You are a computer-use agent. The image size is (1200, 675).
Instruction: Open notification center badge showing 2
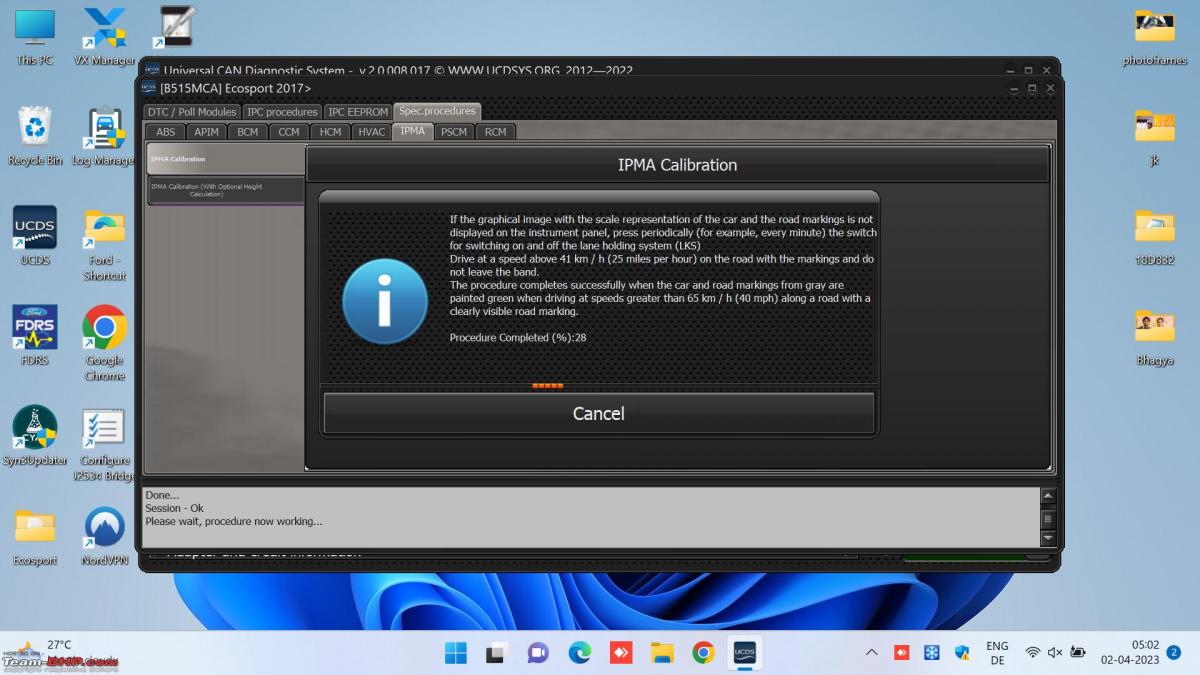[1174, 653]
